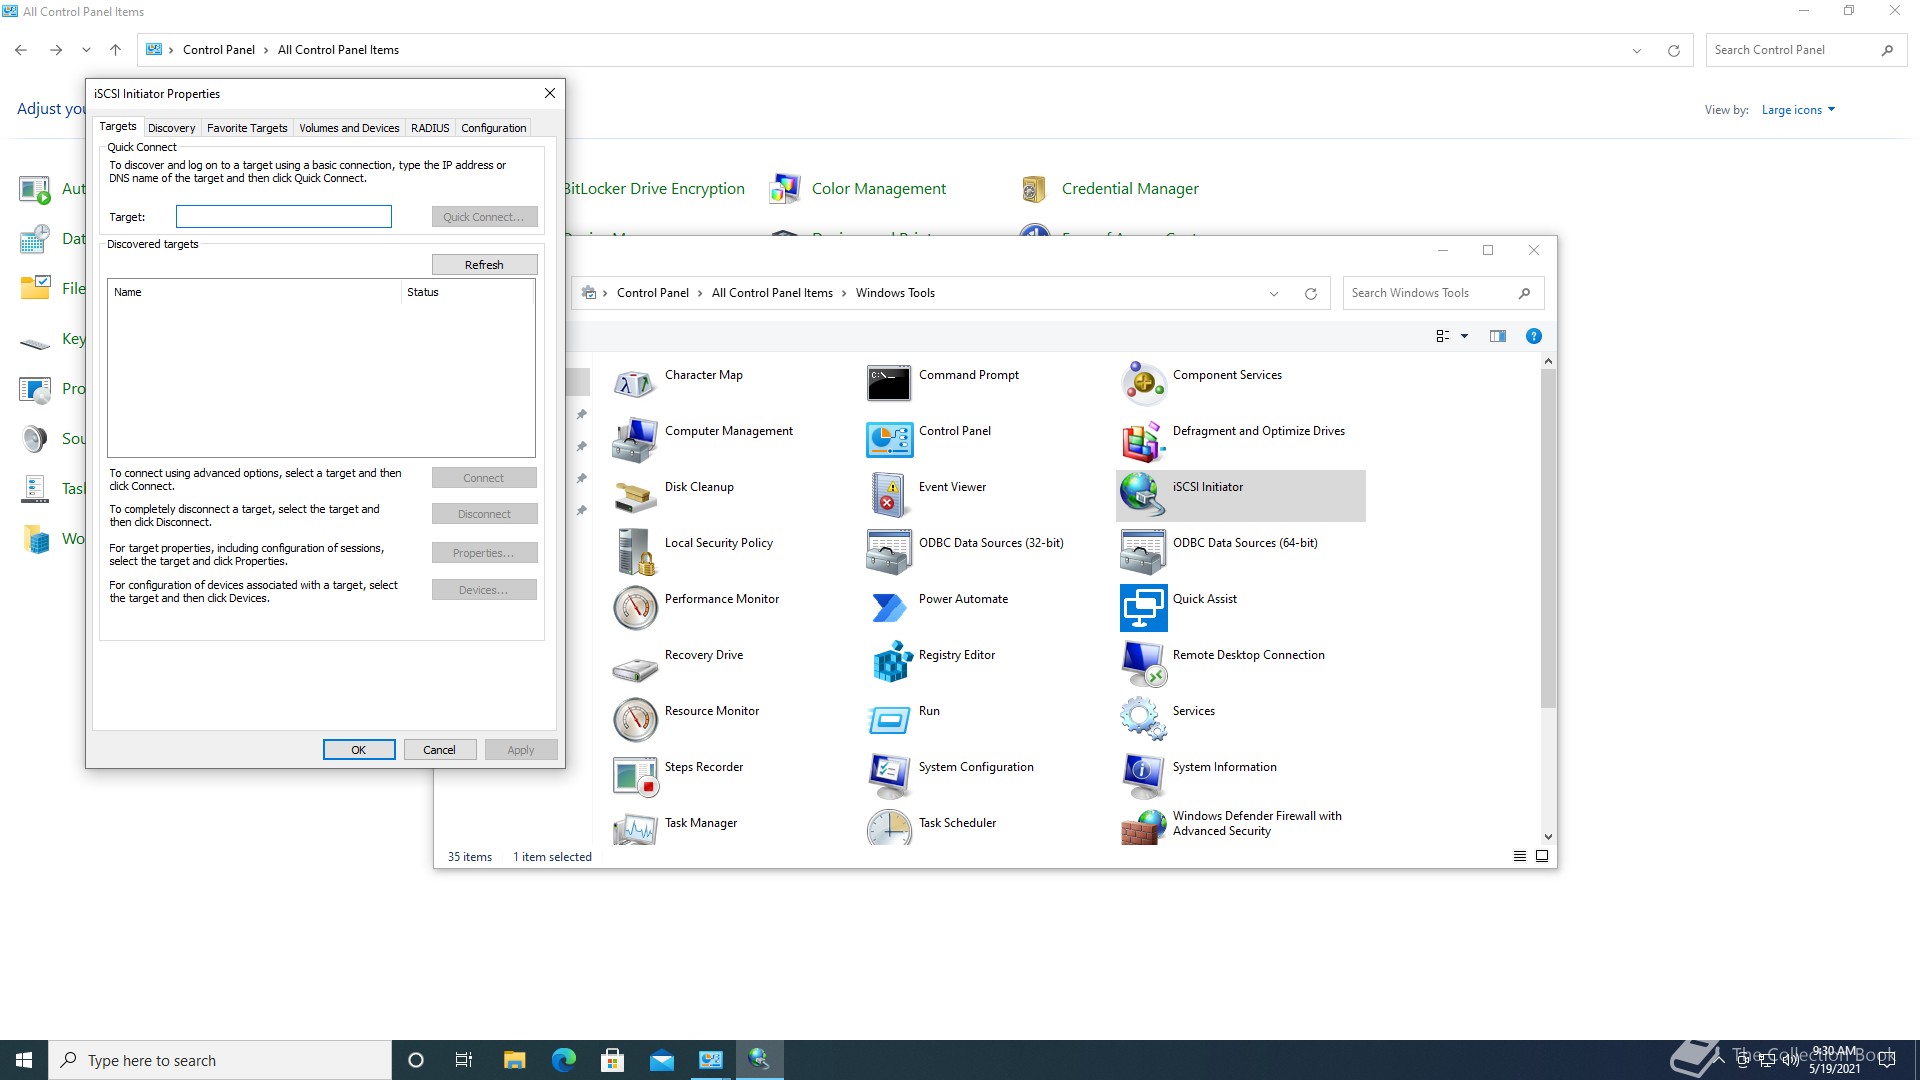Open Character Map tool

coord(635,383)
